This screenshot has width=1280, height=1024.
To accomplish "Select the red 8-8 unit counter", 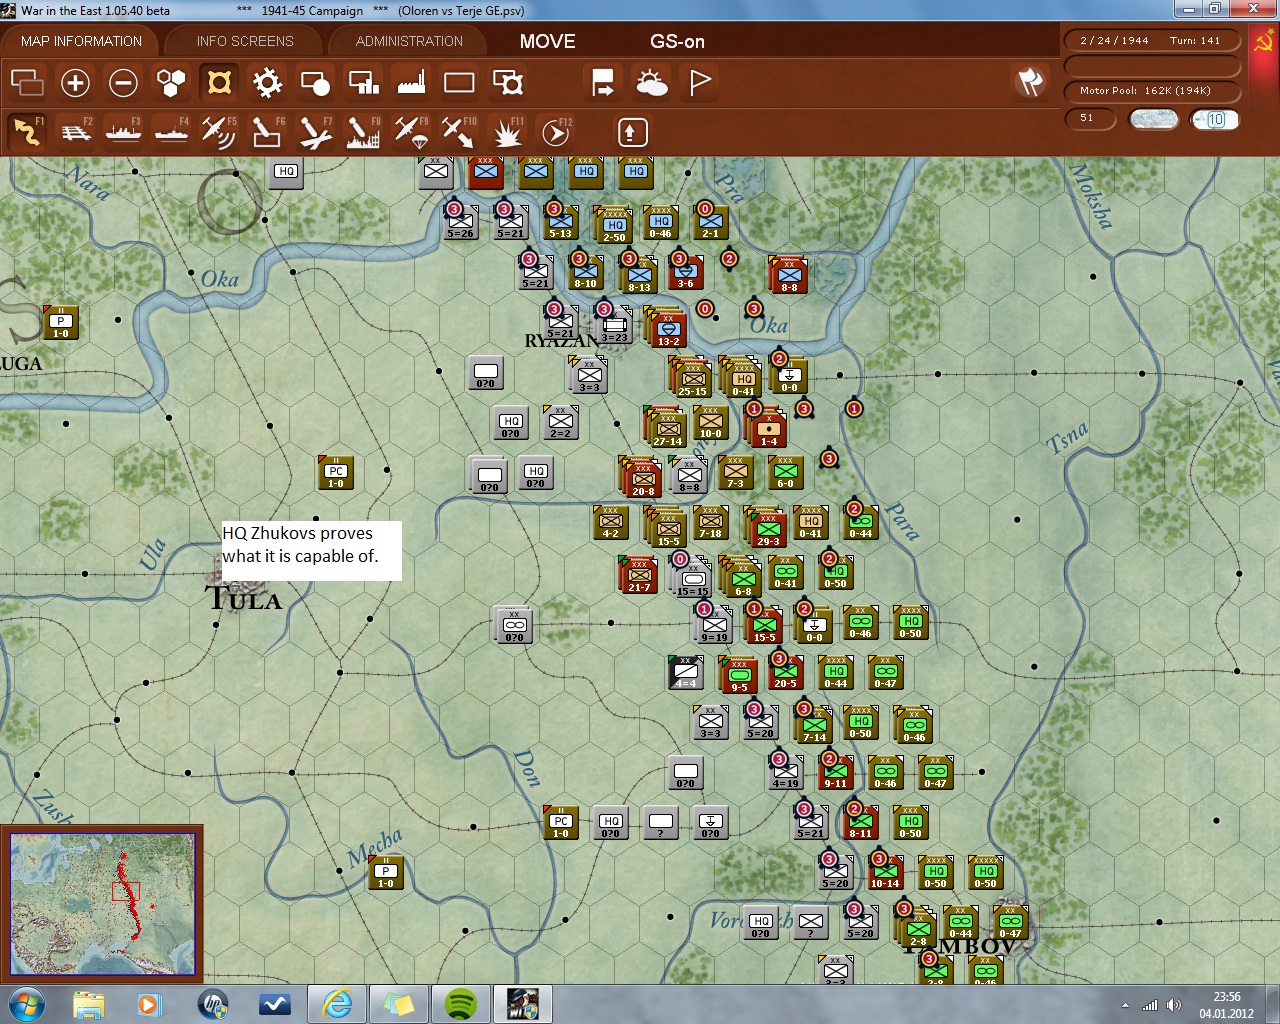I will click(x=789, y=275).
